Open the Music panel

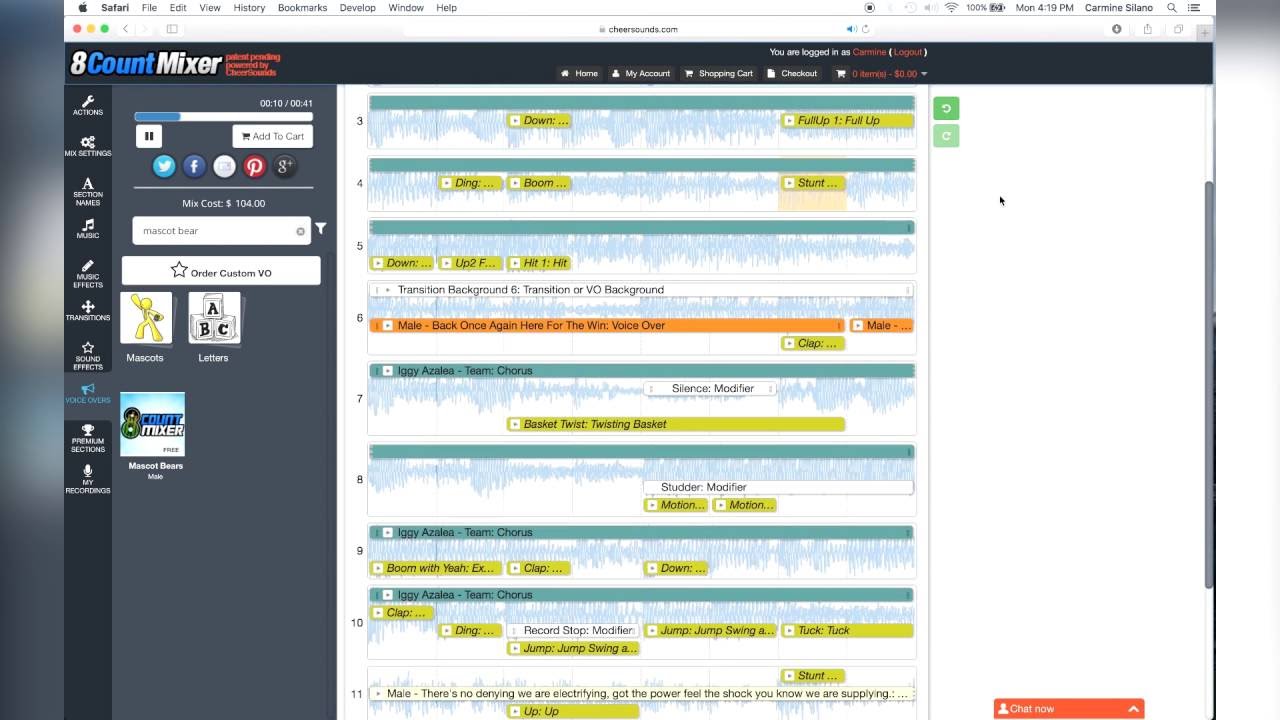88,229
